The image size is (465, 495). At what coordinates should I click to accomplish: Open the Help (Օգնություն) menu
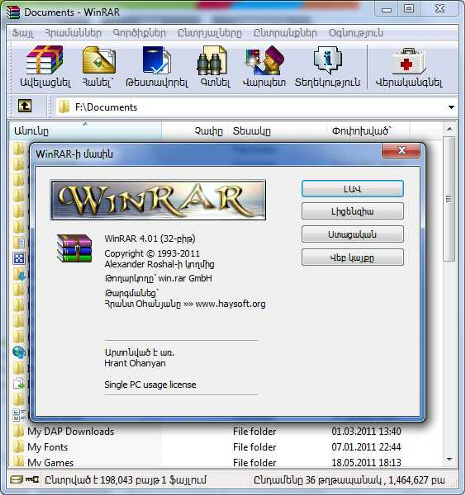(x=356, y=33)
